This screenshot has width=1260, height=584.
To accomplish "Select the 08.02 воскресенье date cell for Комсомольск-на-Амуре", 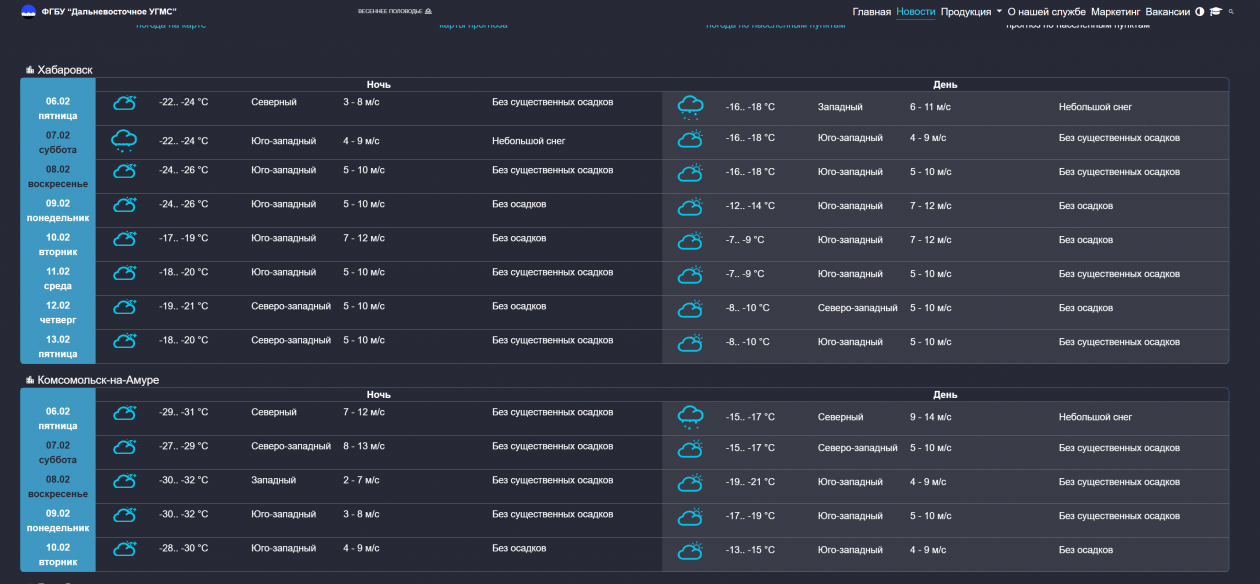I will [x=58, y=486].
